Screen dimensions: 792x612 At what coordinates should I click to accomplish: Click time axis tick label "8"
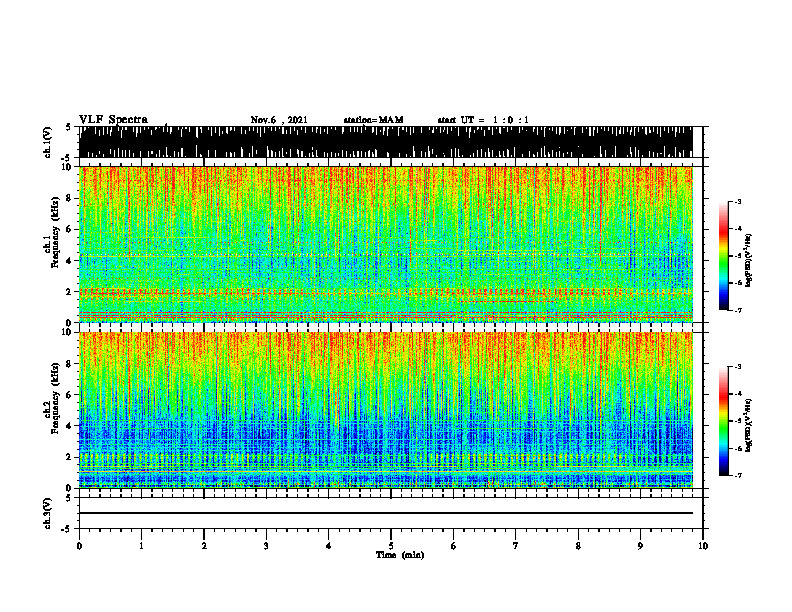coord(578,546)
